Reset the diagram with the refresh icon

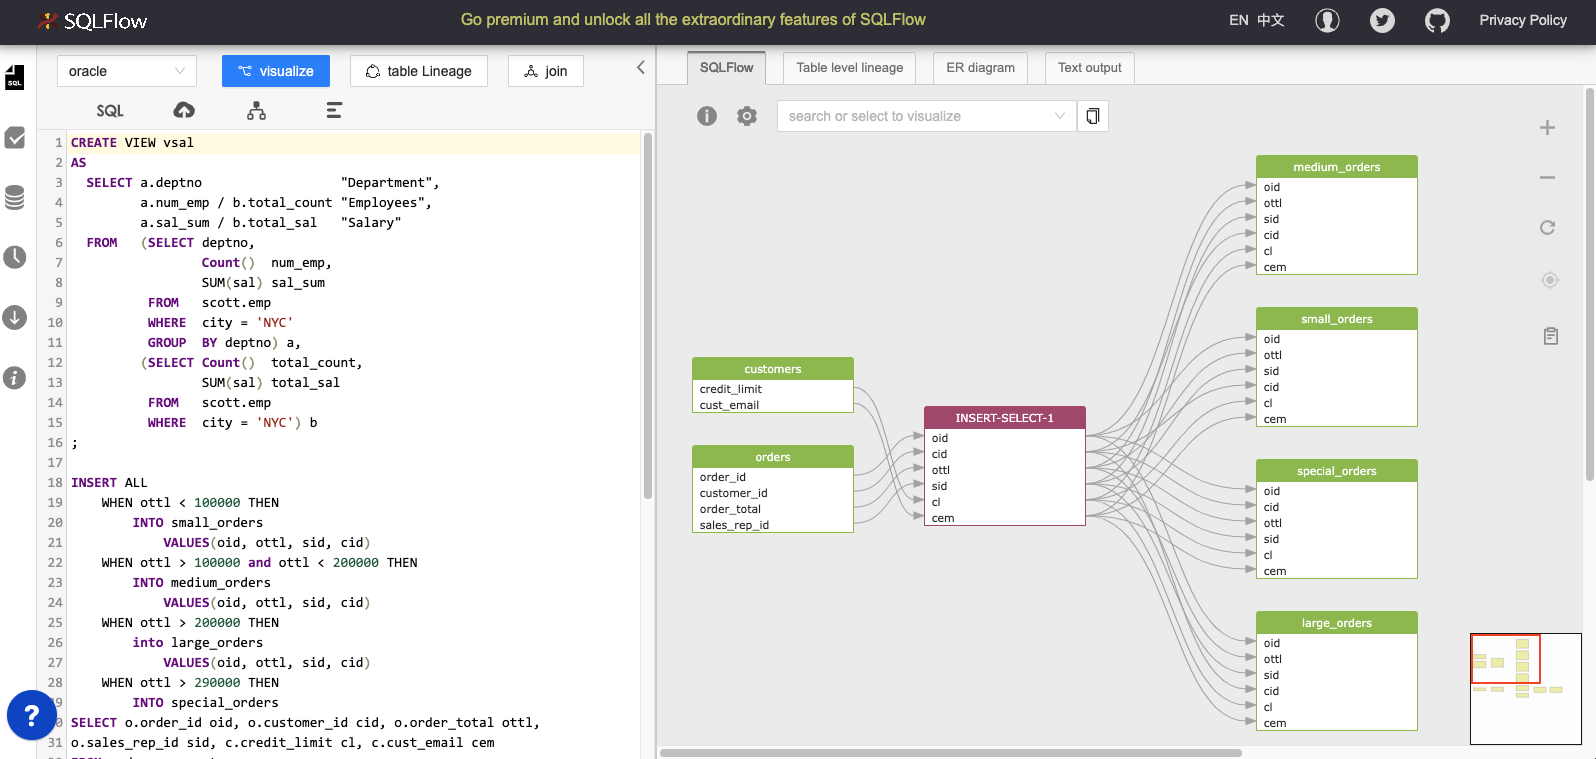click(x=1547, y=228)
